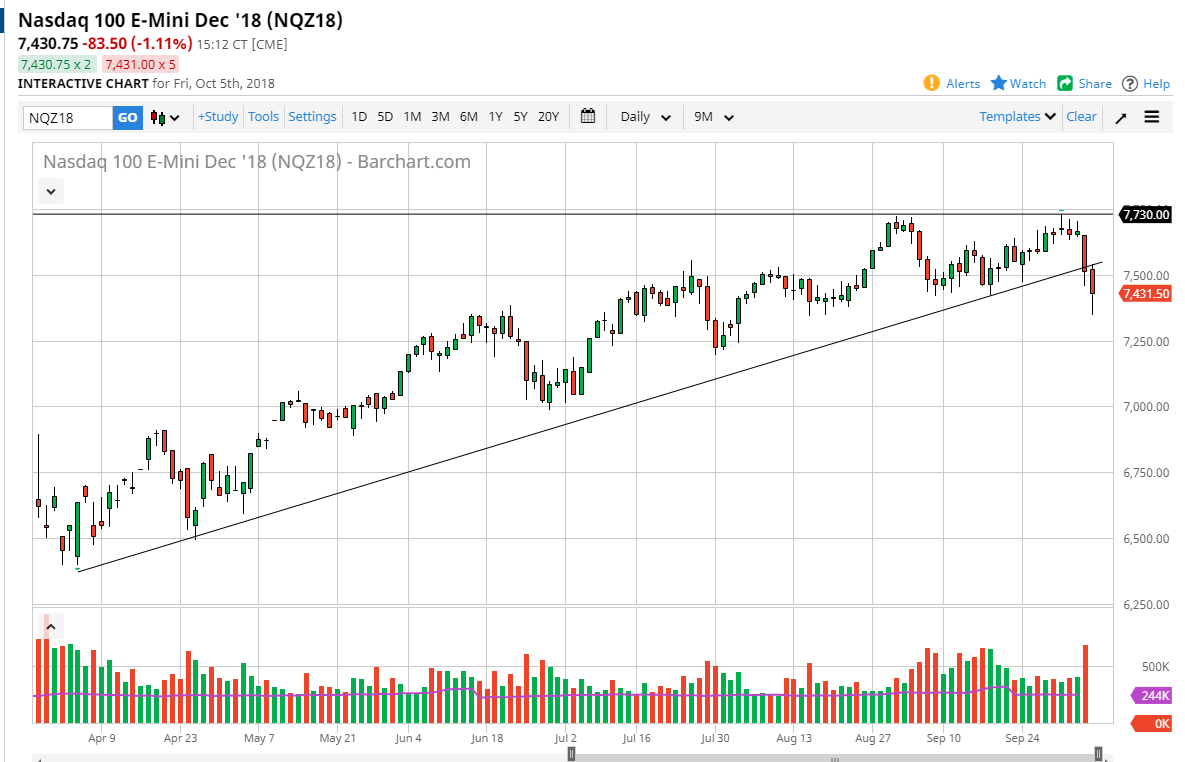The width and height of the screenshot is (1185, 762).
Task: Collapse the volume pane with the arrow toggle
Action: pos(50,625)
